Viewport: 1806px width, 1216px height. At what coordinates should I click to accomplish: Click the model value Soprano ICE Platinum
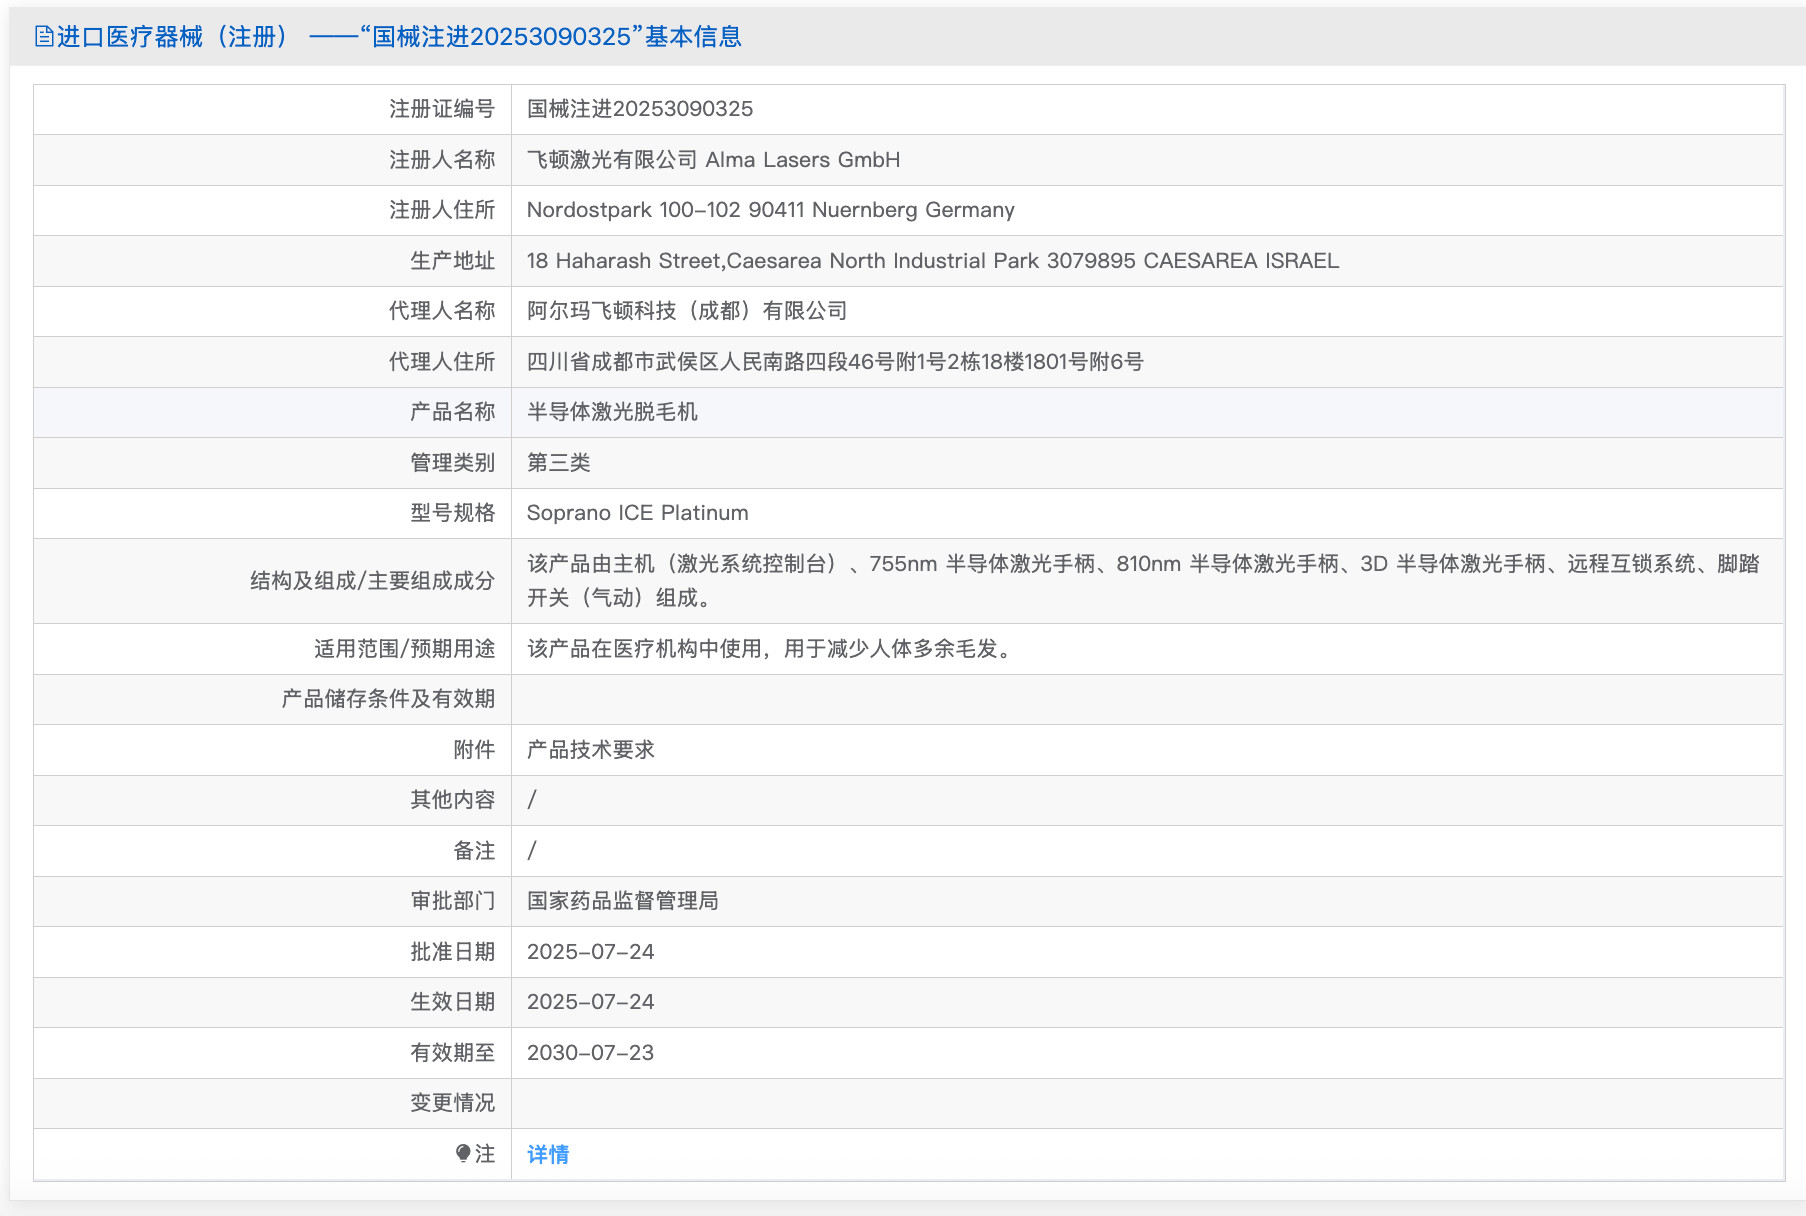click(x=637, y=513)
